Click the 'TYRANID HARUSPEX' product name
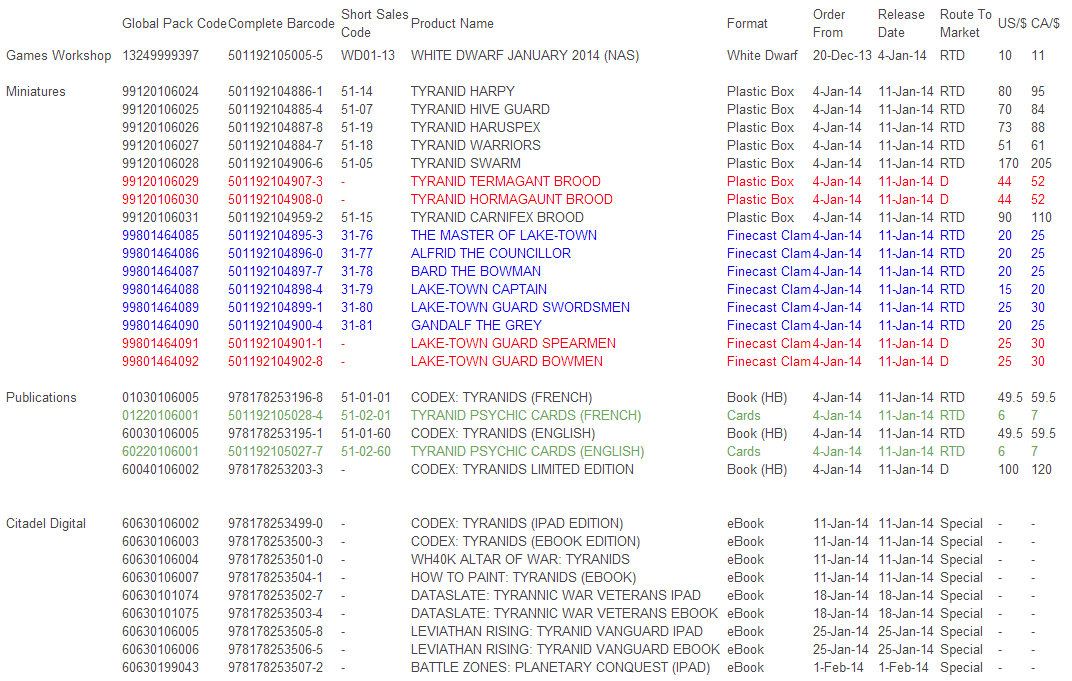 point(475,127)
